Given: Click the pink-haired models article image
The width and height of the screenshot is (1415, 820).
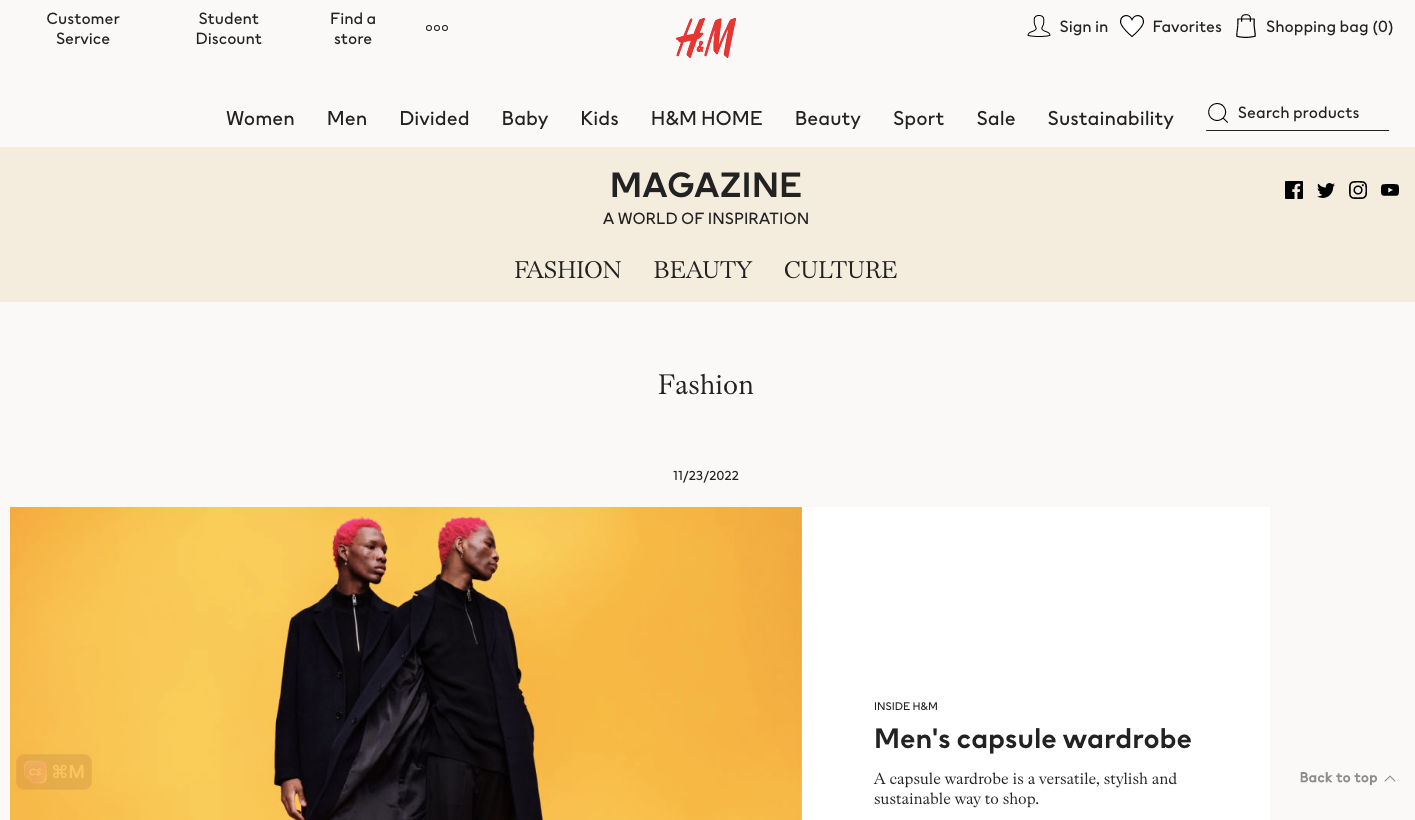Looking at the screenshot, I should tap(406, 663).
